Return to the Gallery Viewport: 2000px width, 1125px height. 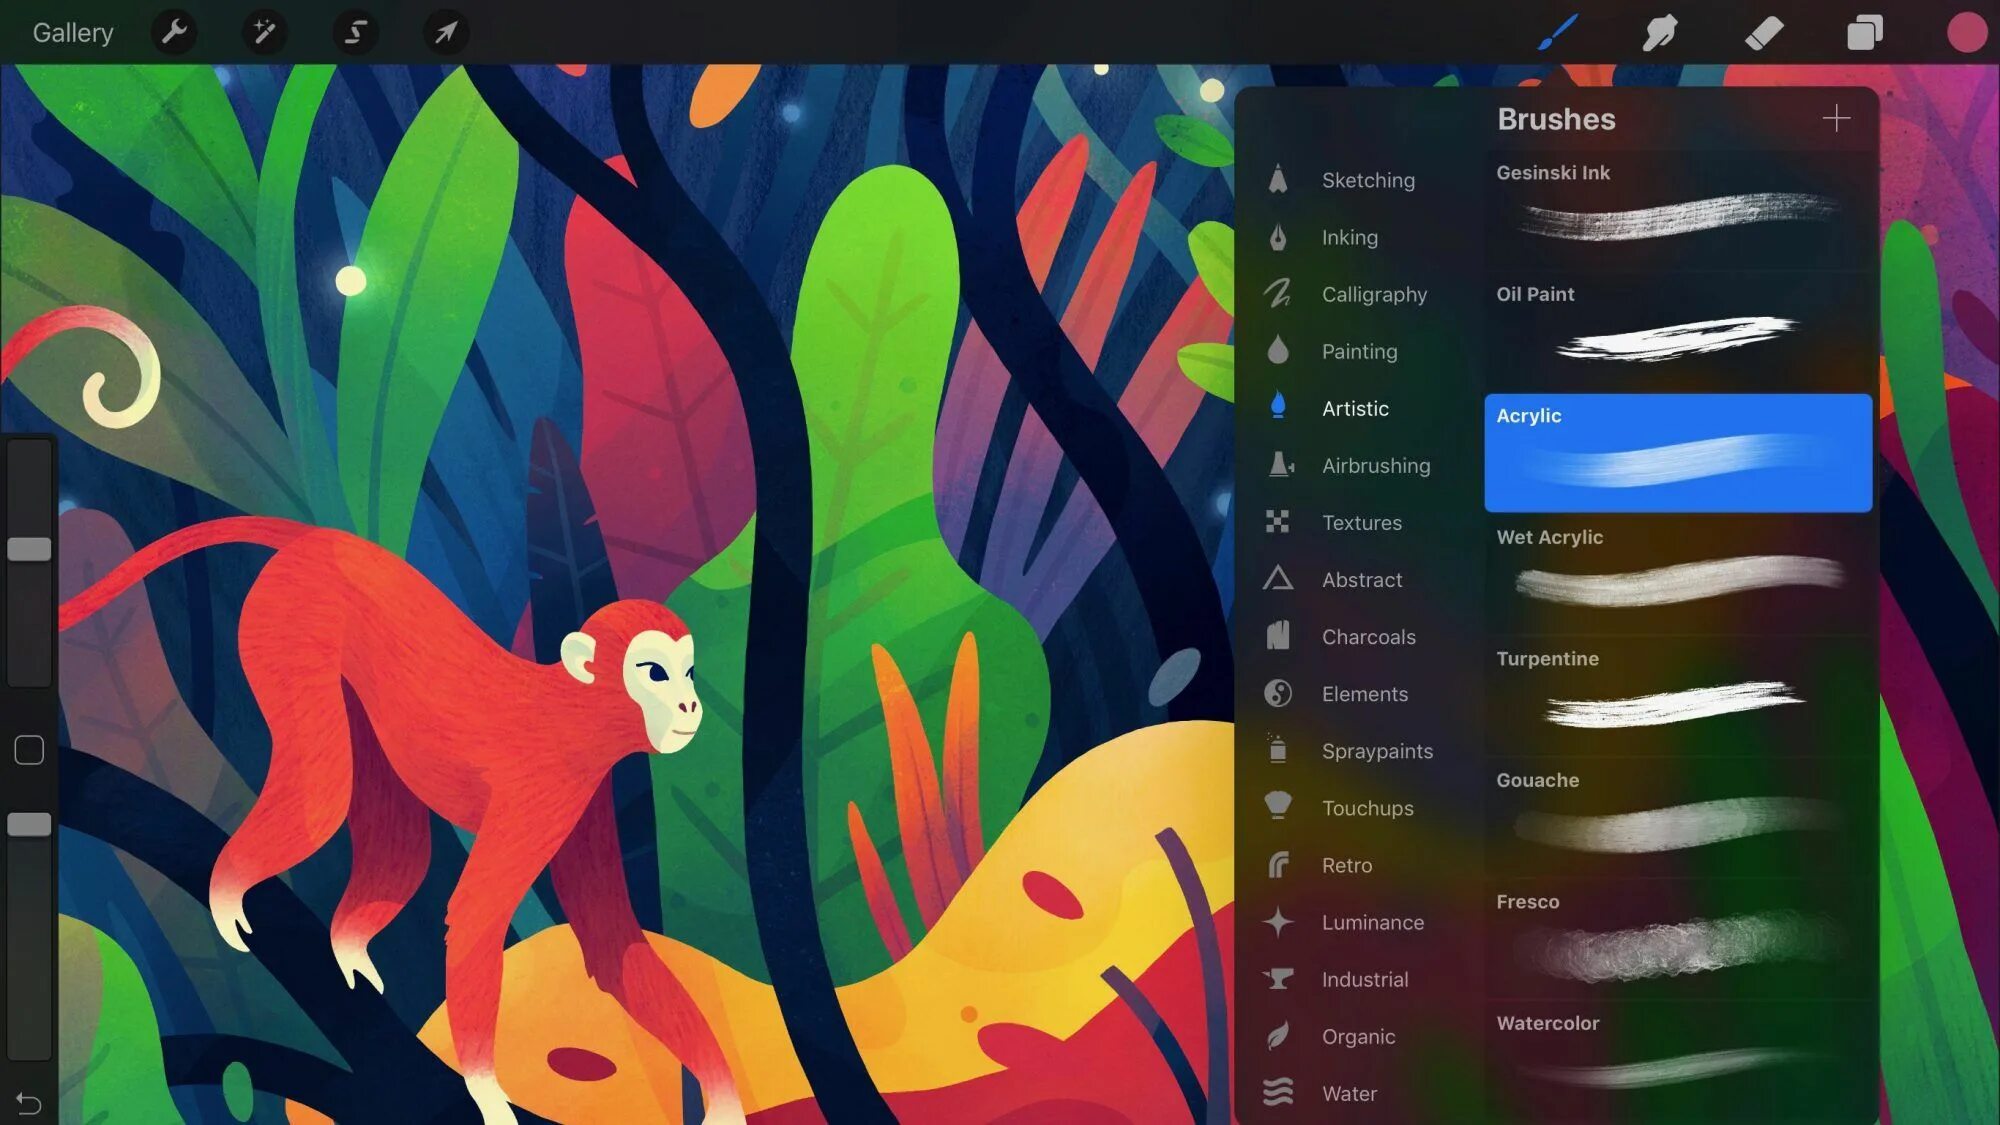pos(73,32)
